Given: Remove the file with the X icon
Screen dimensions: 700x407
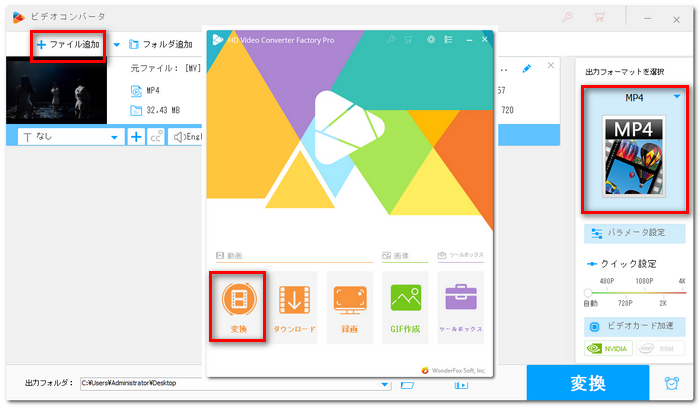Looking at the screenshot, I should (x=551, y=66).
